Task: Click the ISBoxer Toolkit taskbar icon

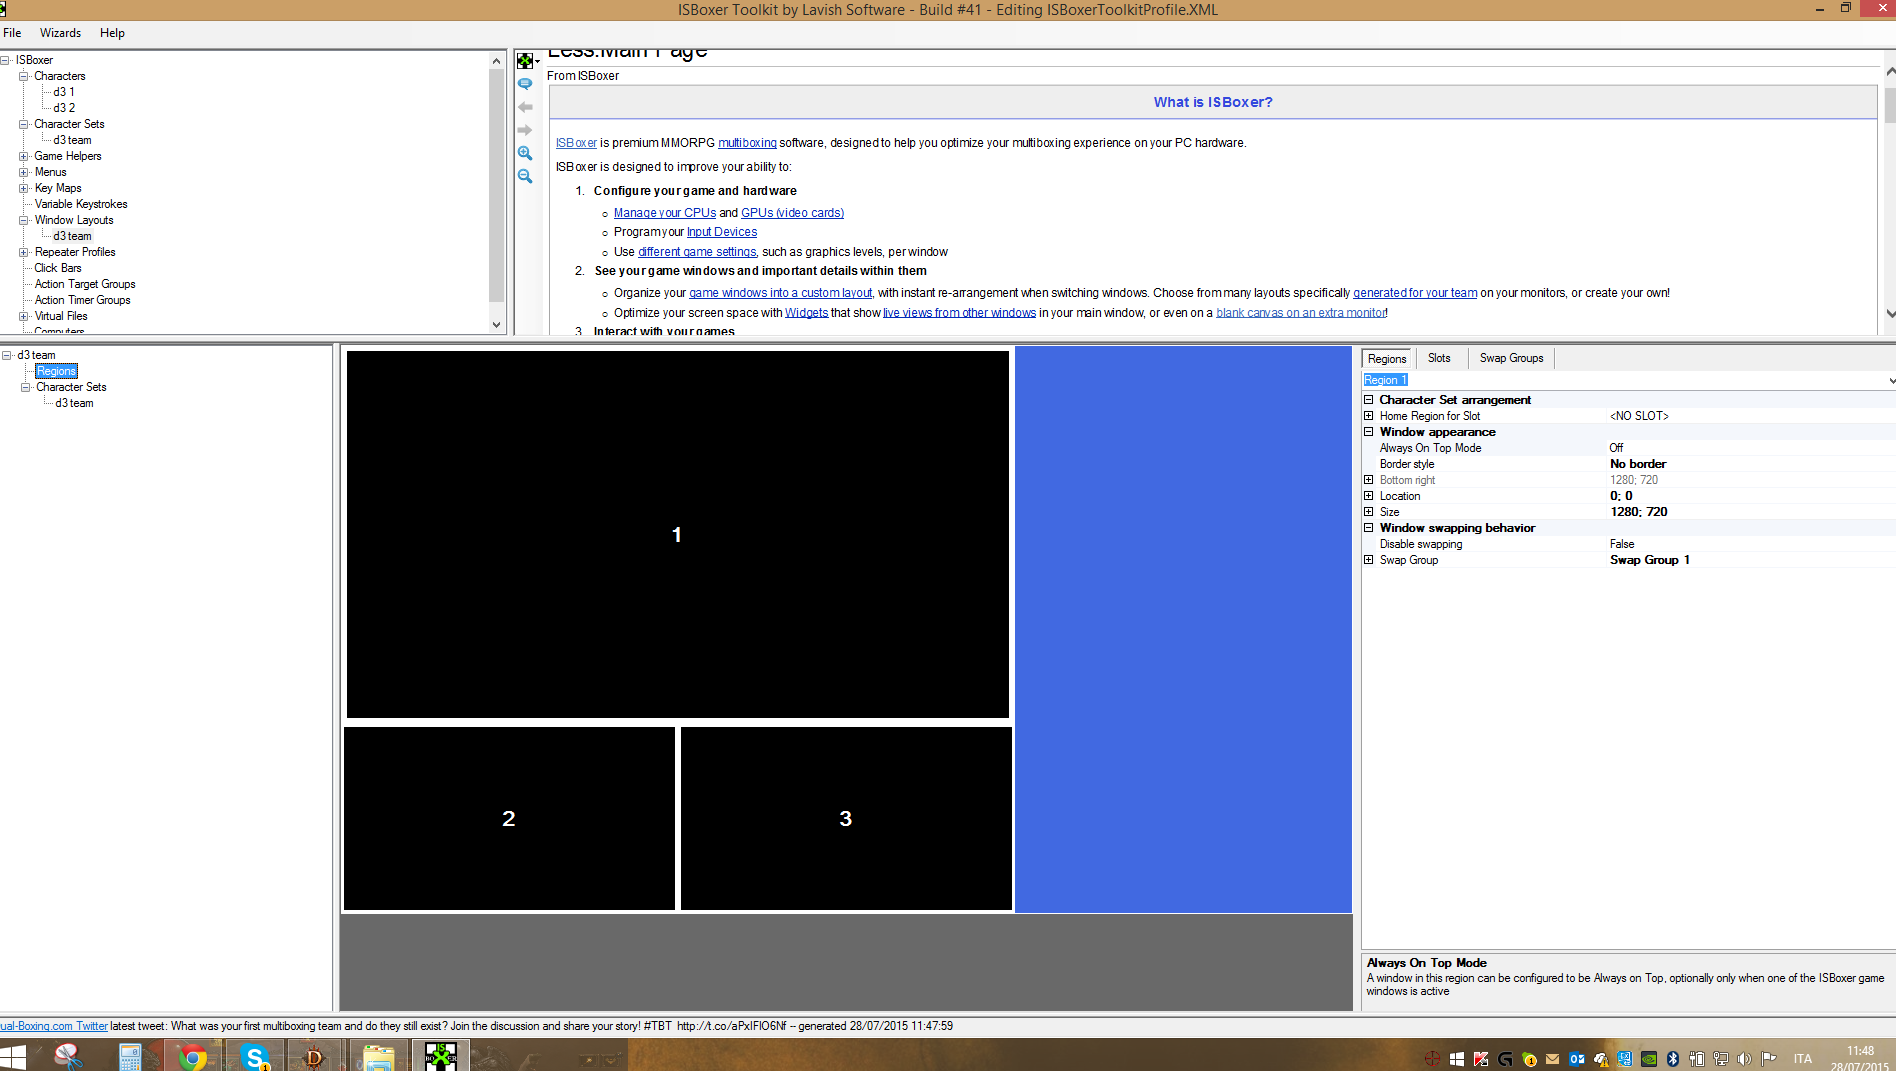Action: [x=440, y=1056]
